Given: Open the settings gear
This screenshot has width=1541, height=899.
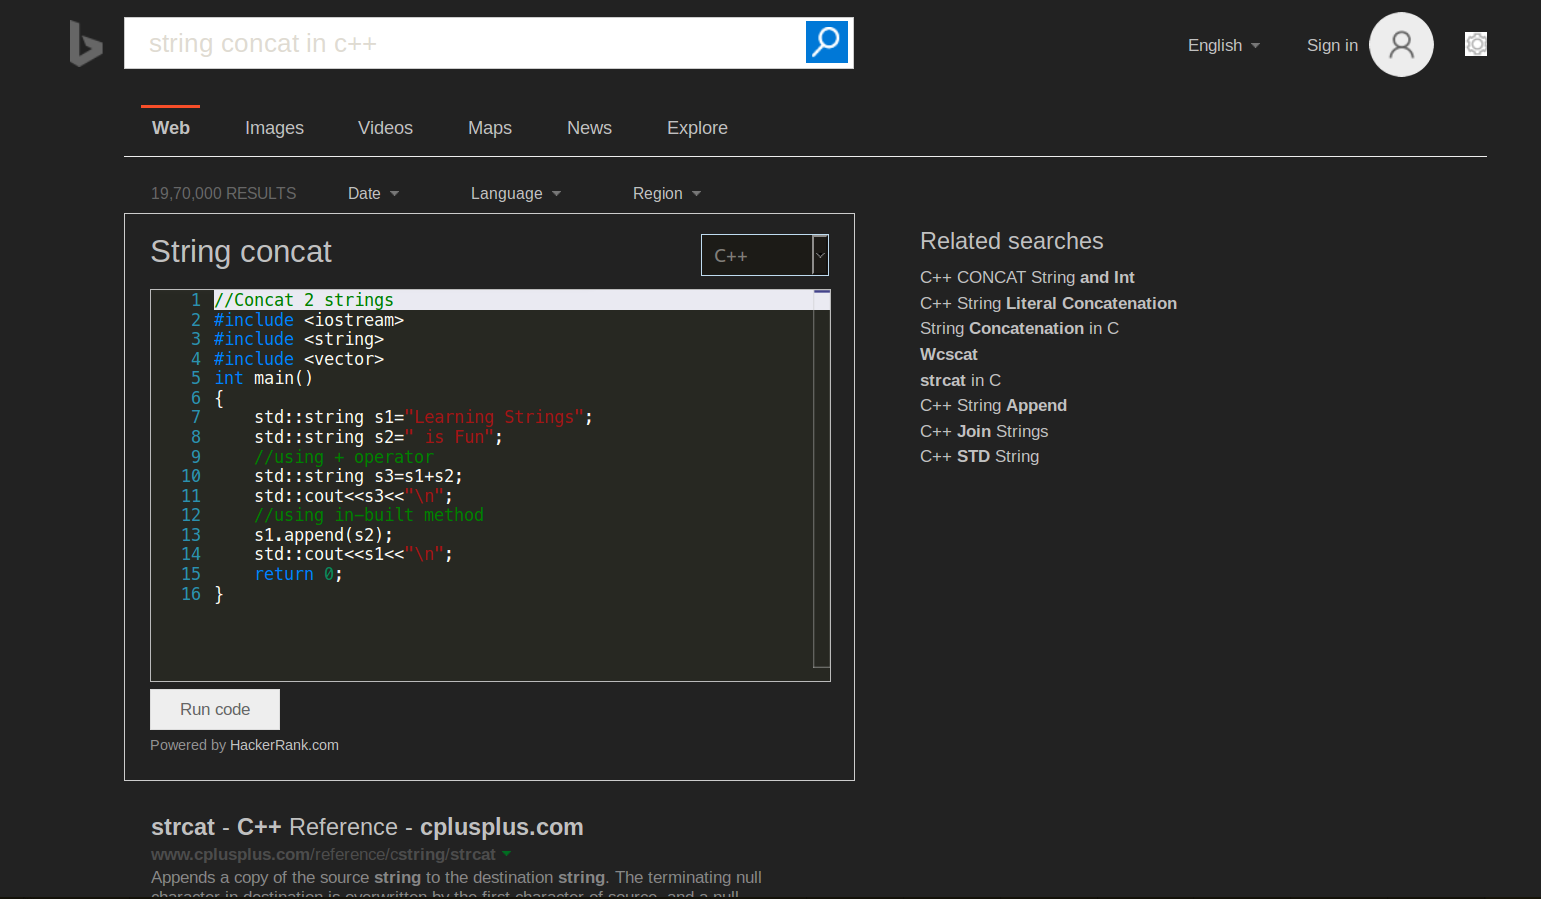Looking at the screenshot, I should click(x=1476, y=44).
